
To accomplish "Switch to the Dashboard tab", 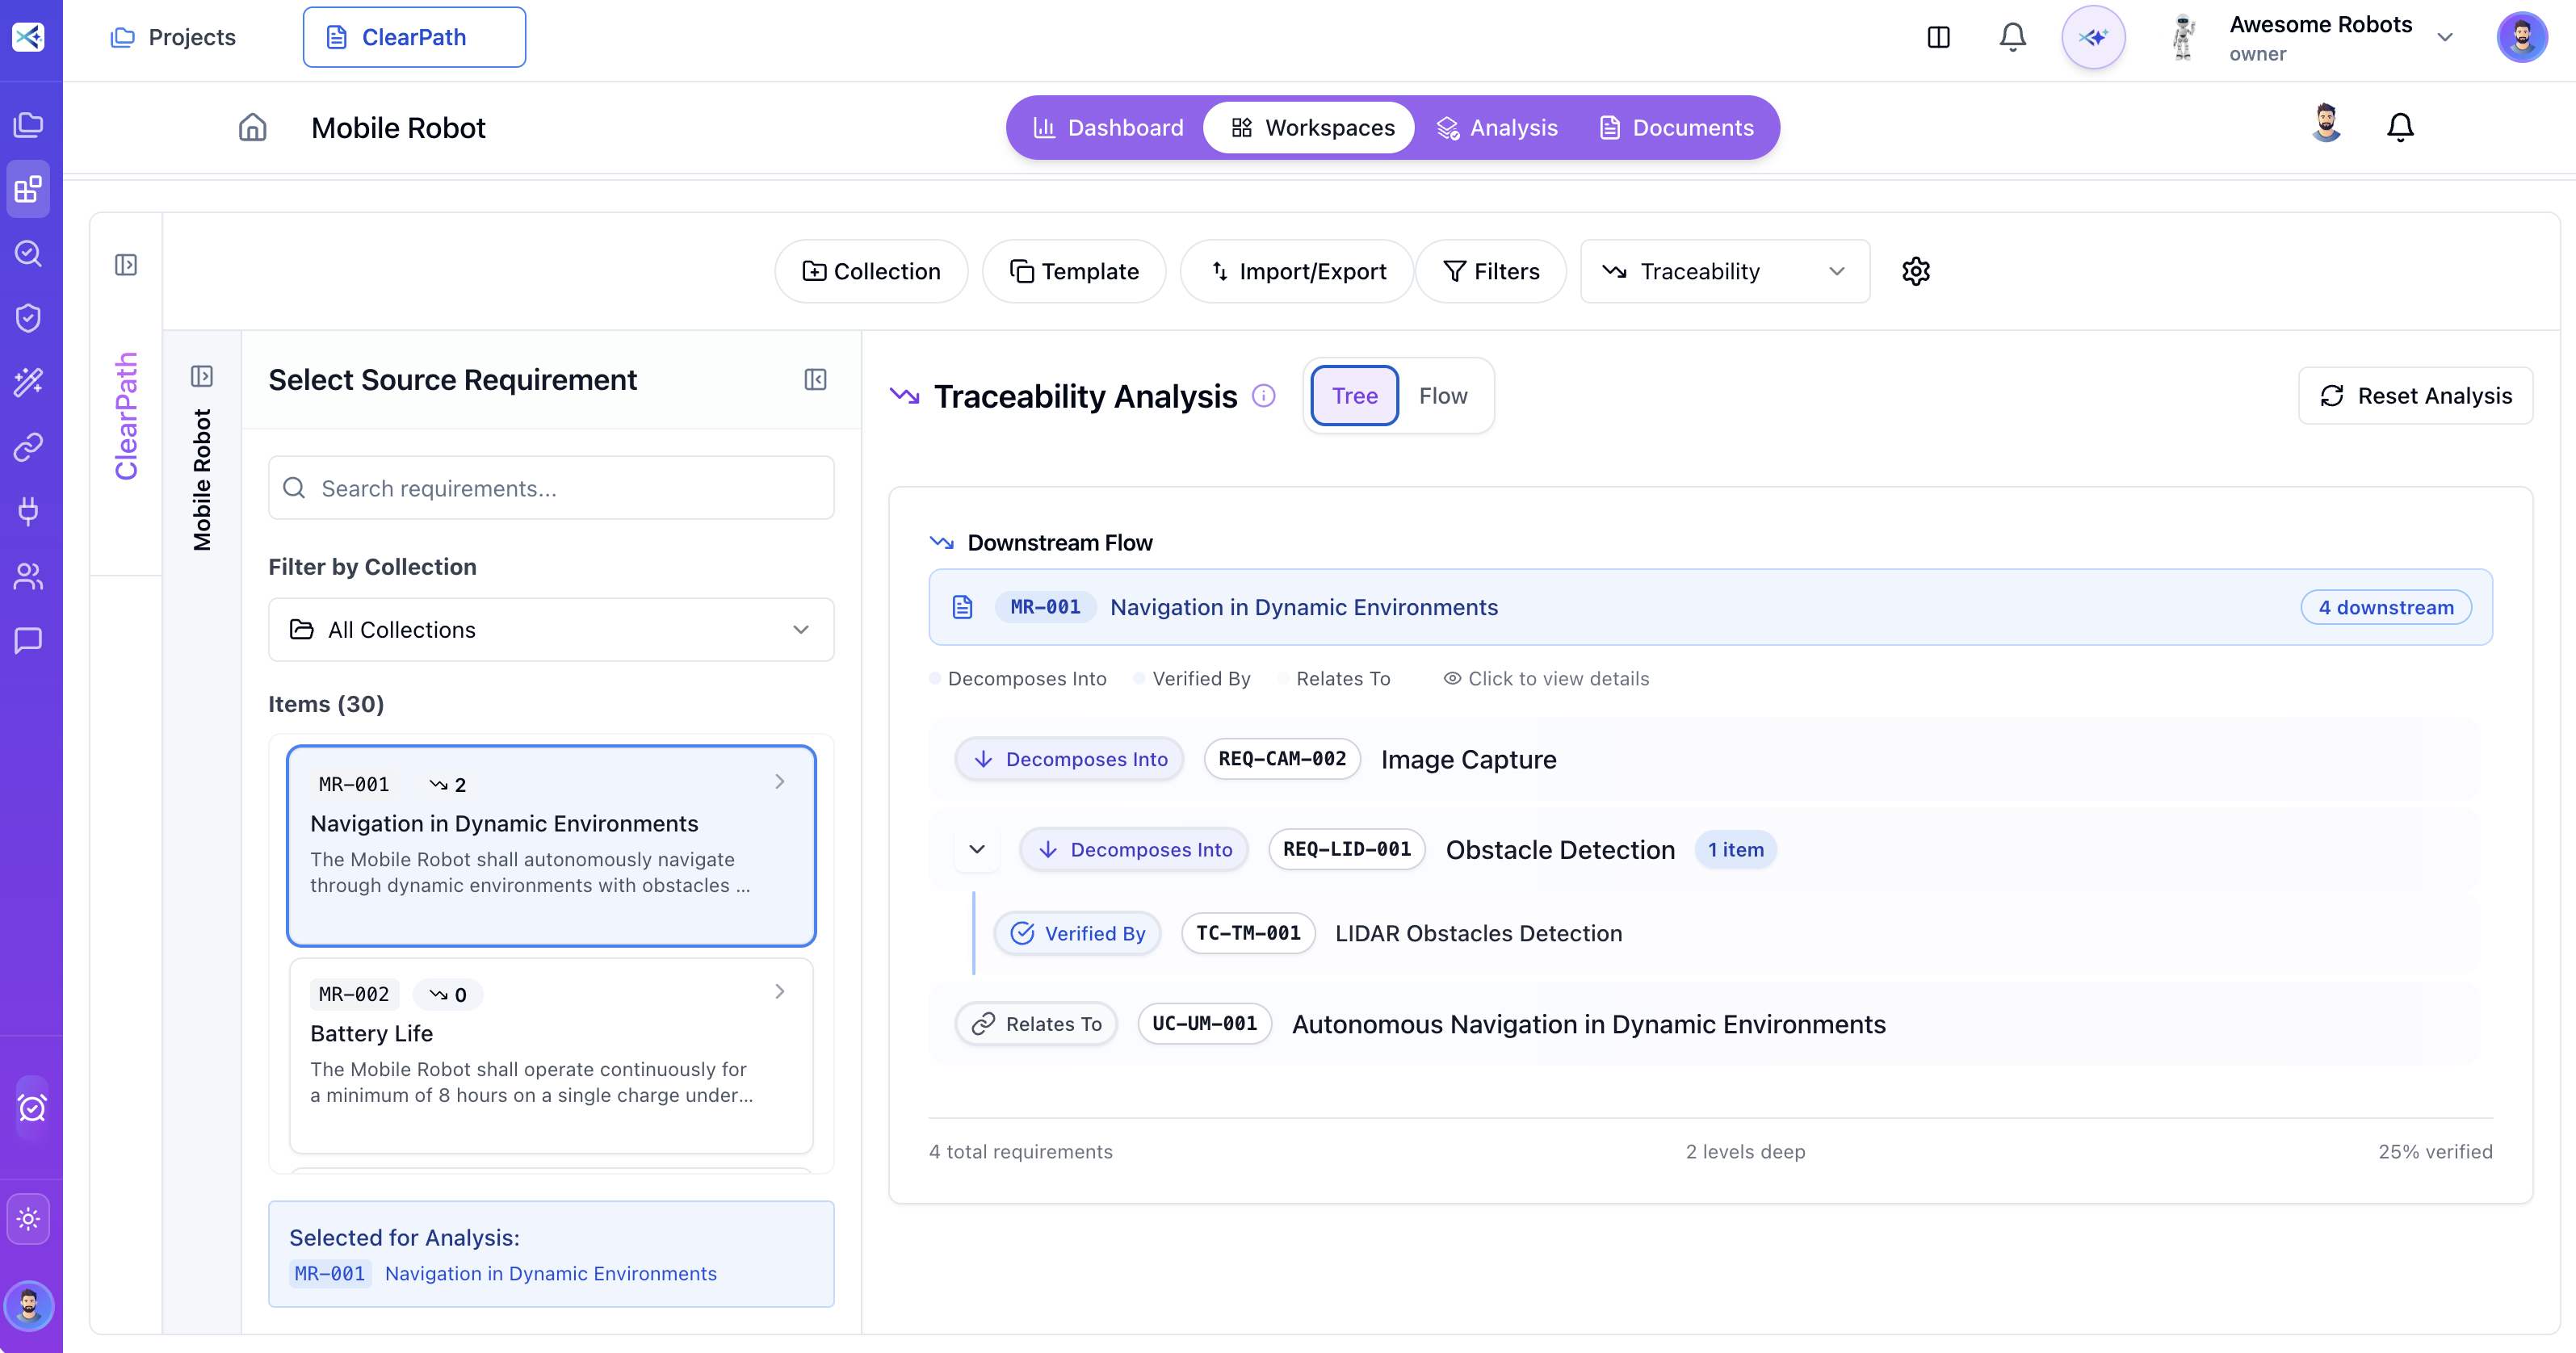I will click(x=1107, y=127).
